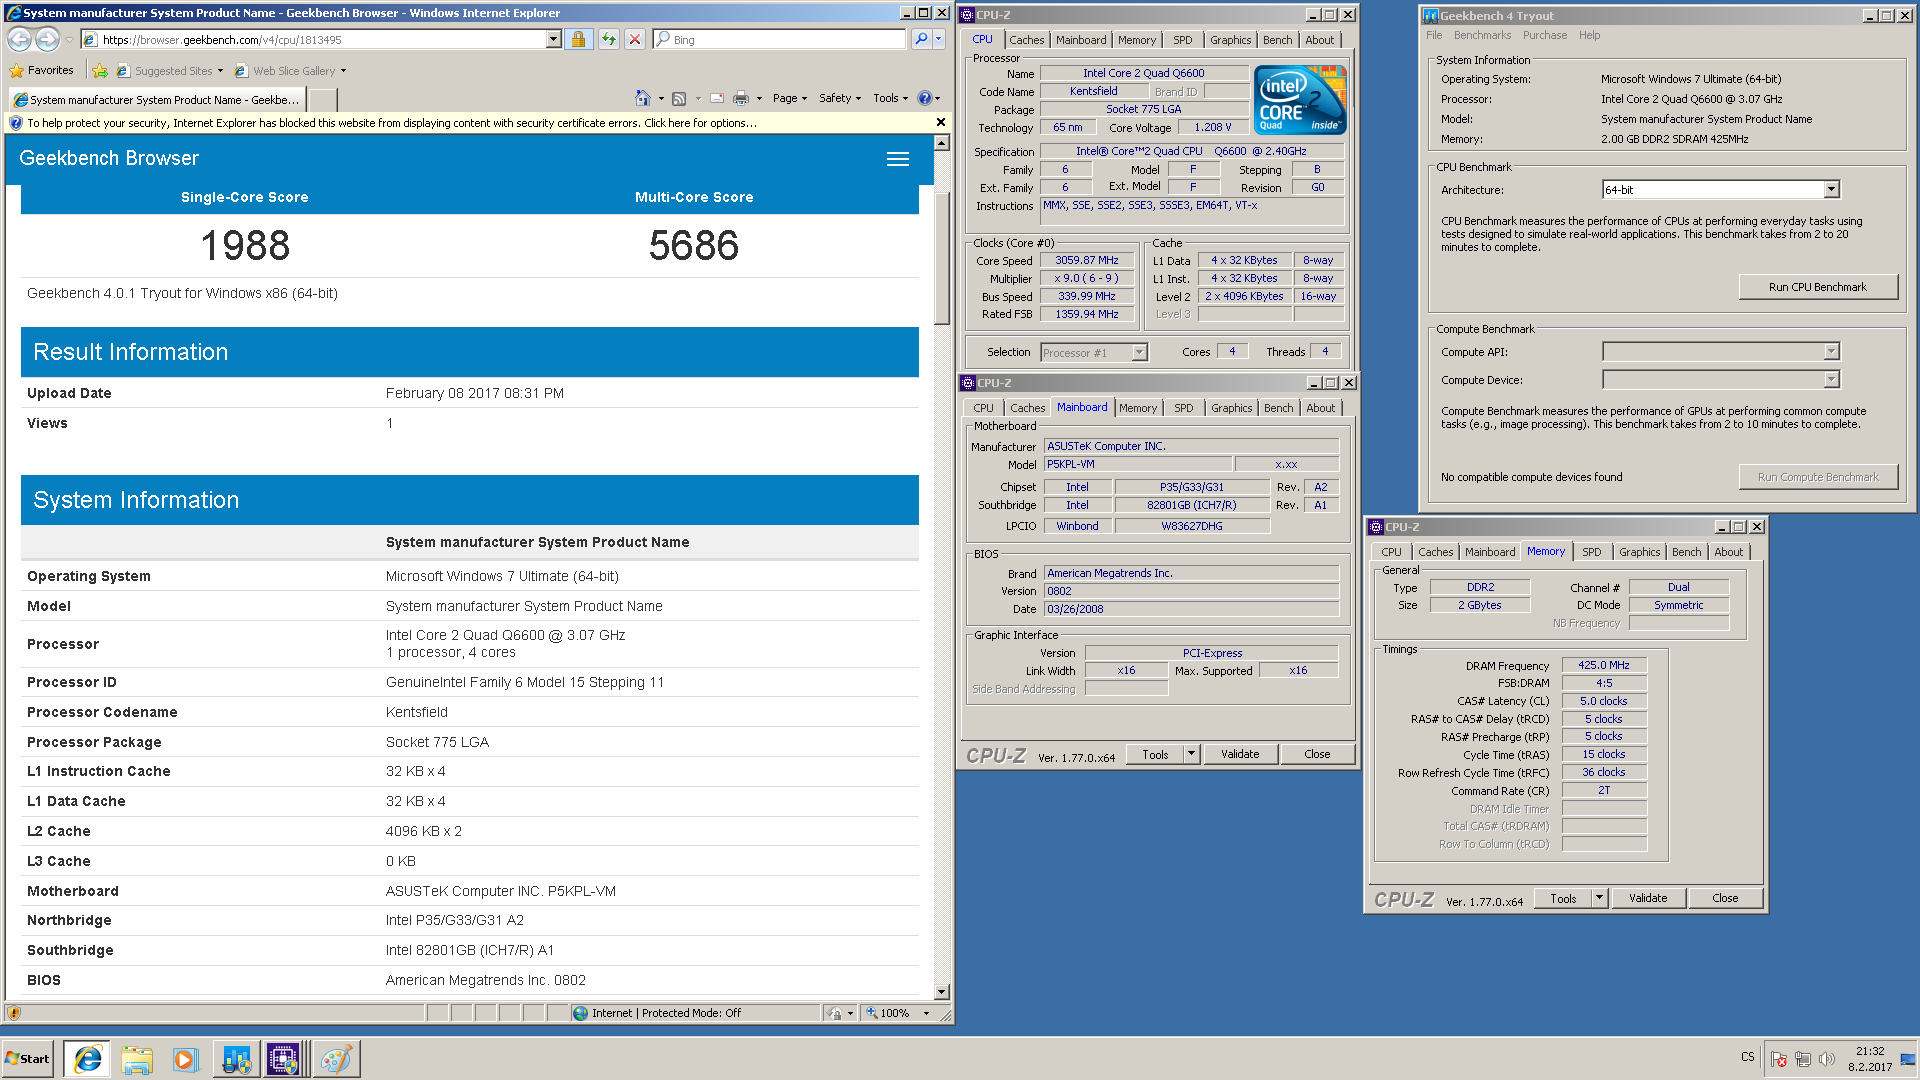Click the security lock icon by address bar
Screen dimensions: 1920x1080
578,39
